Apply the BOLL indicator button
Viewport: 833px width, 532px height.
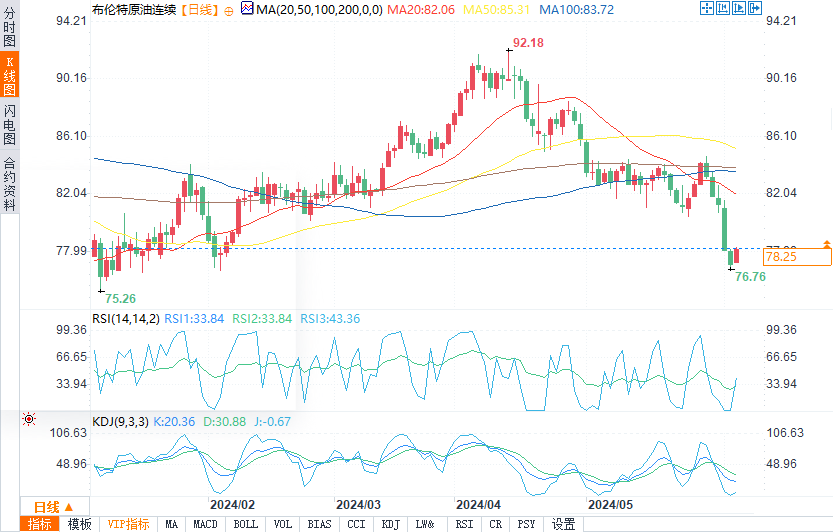click(x=245, y=524)
